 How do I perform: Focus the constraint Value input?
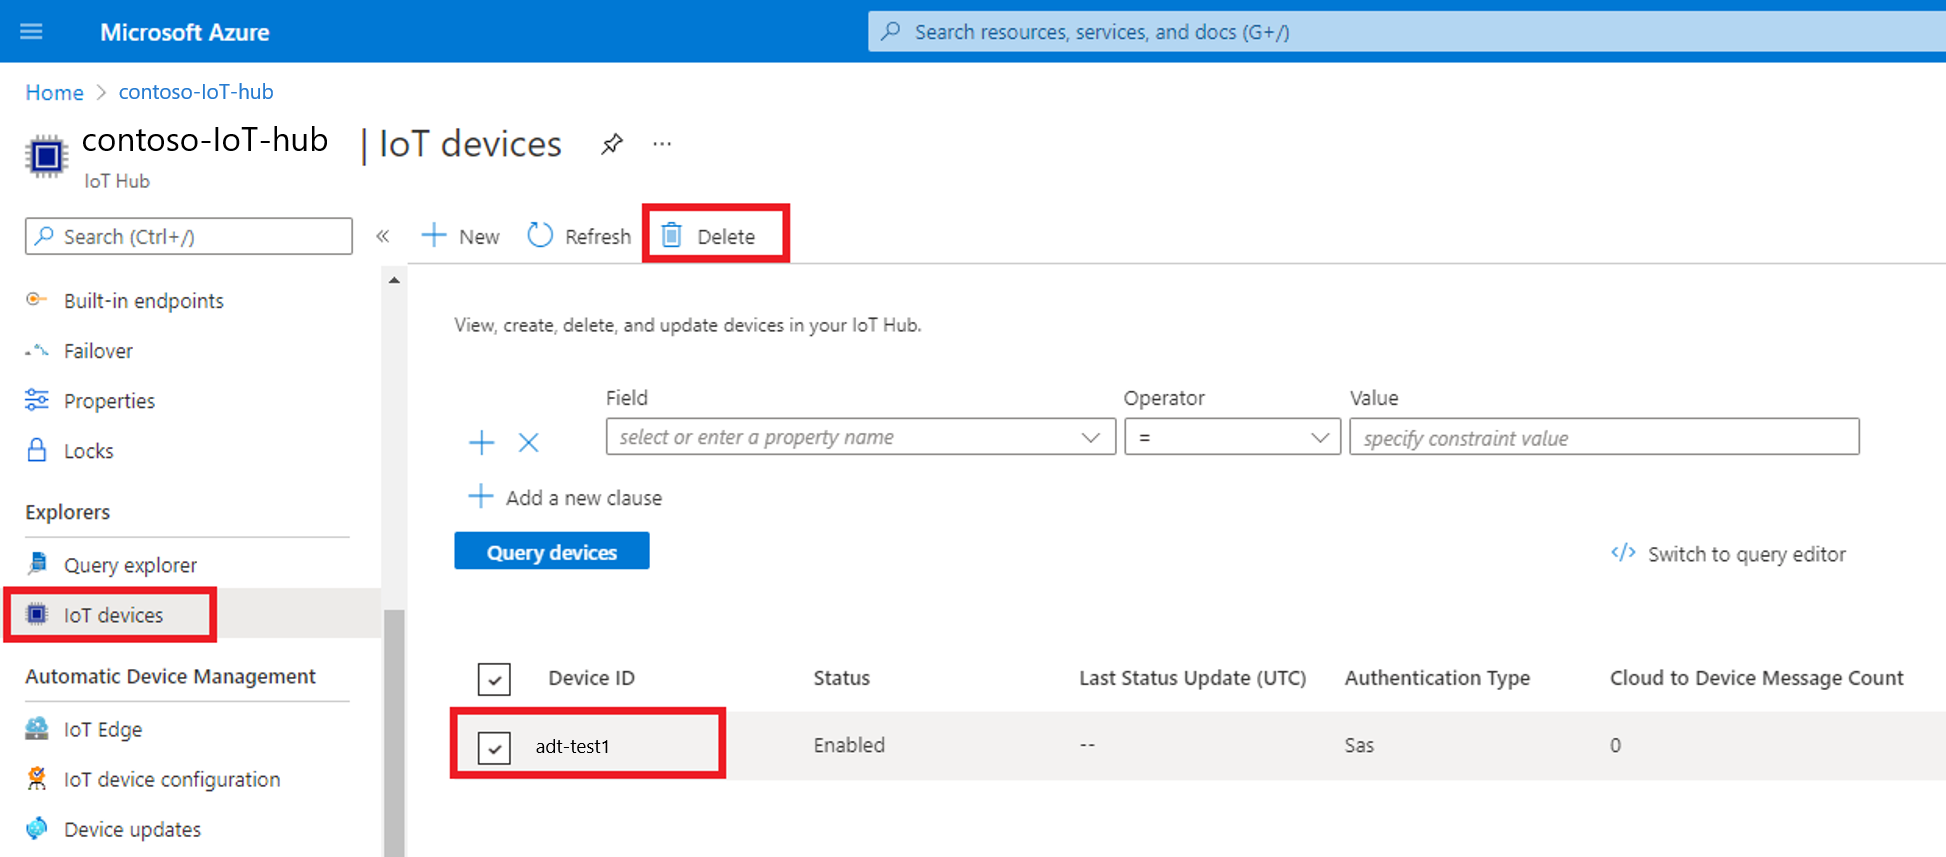pyautogui.click(x=1604, y=437)
